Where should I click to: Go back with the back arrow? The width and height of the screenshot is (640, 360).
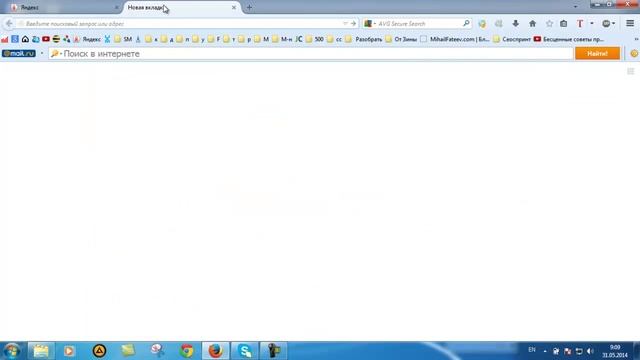pyautogui.click(x=9, y=24)
